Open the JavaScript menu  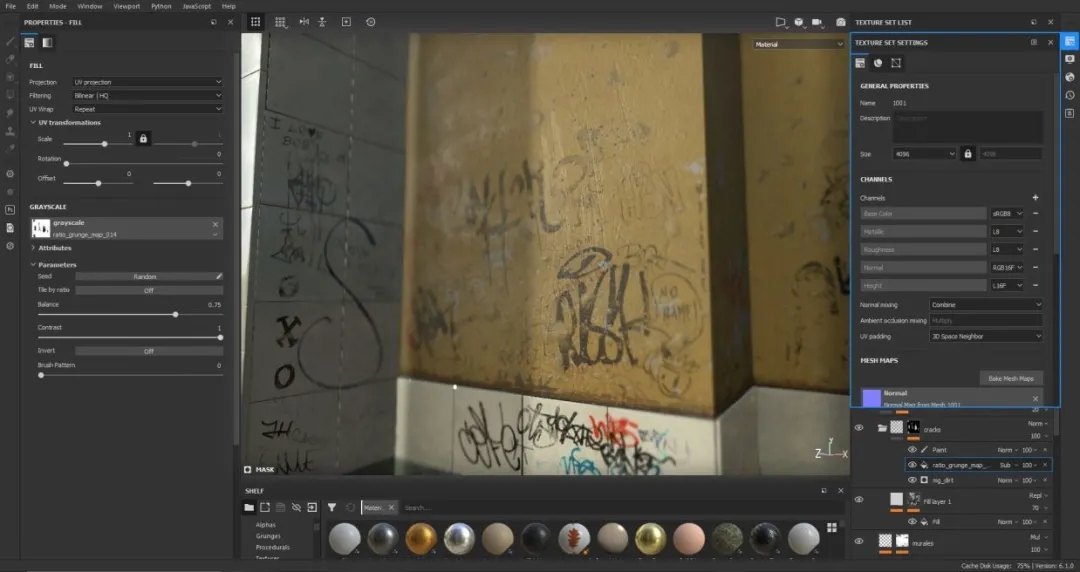pyautogui.click(x=197, y=6)
